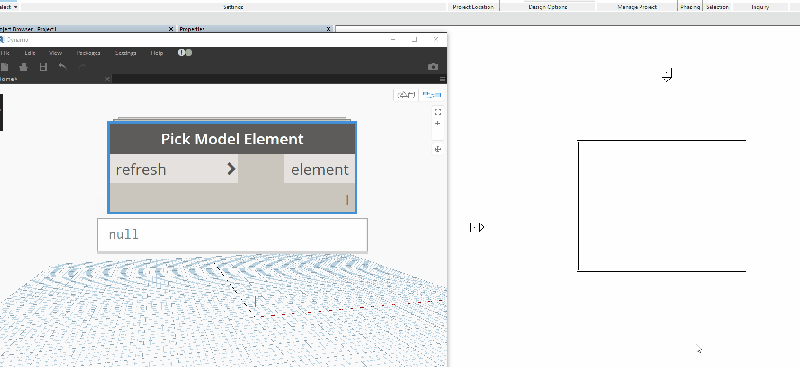Expand the Select dropdown in Revit ribbon
The width and height of the screenshot is (800, 367).
tap(9, 7)
